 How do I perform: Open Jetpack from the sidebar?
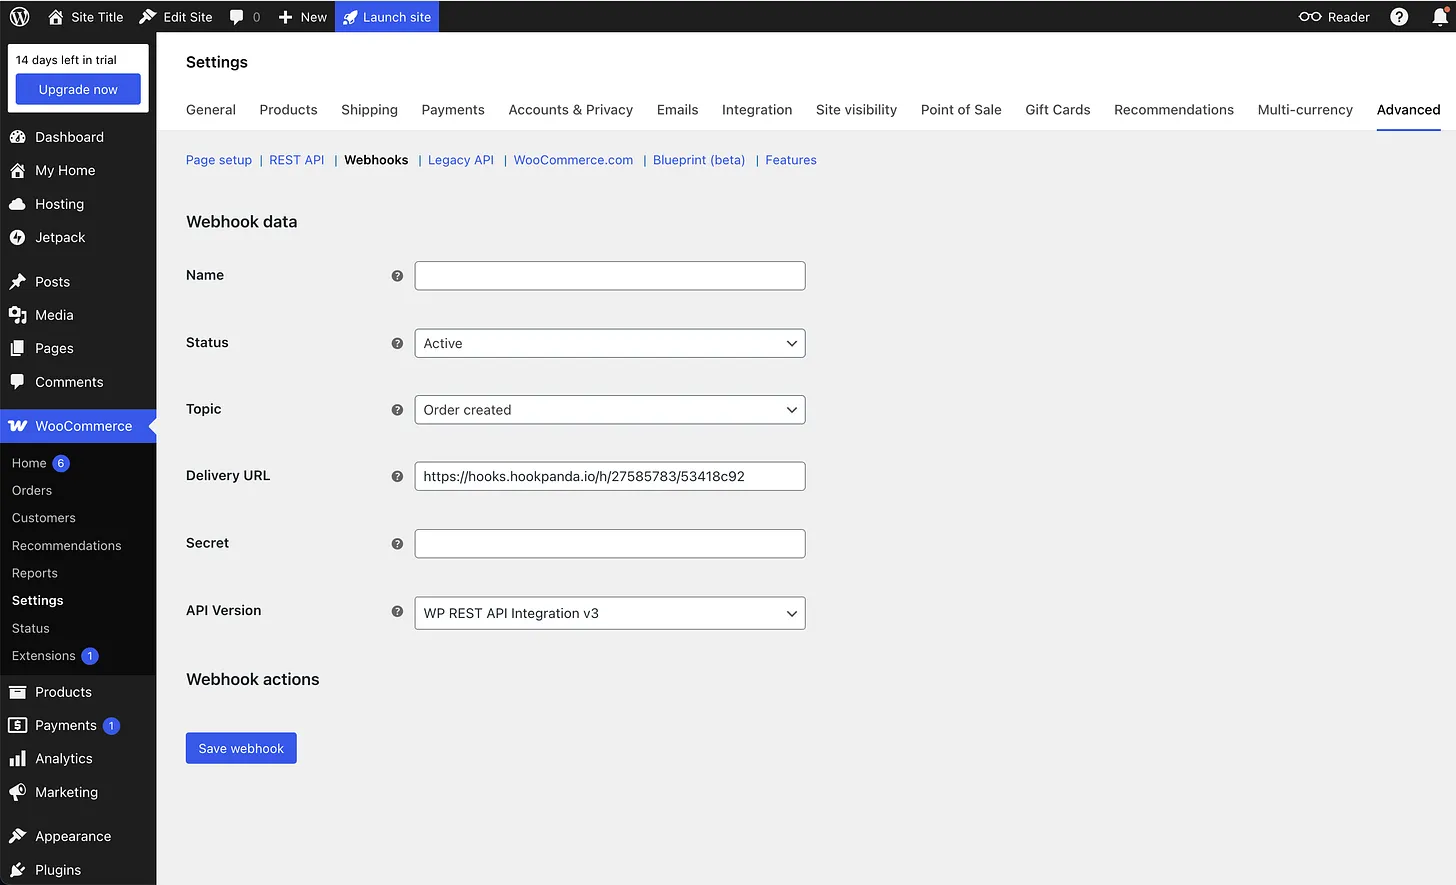[60, 238]
